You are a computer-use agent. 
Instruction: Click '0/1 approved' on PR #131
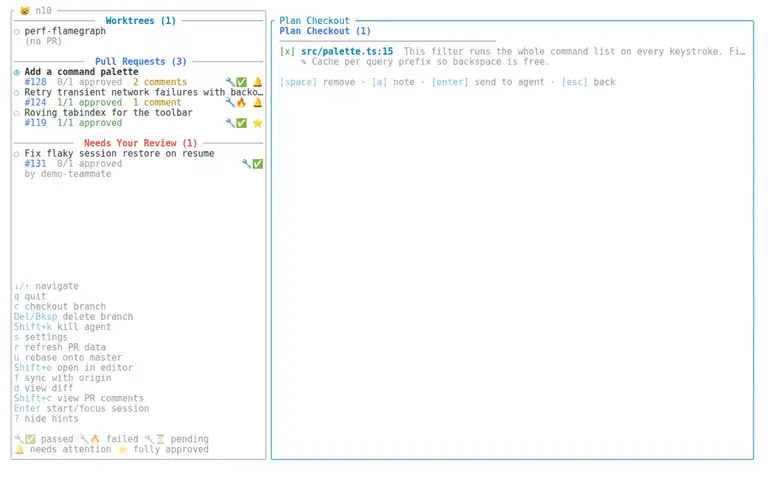pyautogui.click(x=89, y=164)
